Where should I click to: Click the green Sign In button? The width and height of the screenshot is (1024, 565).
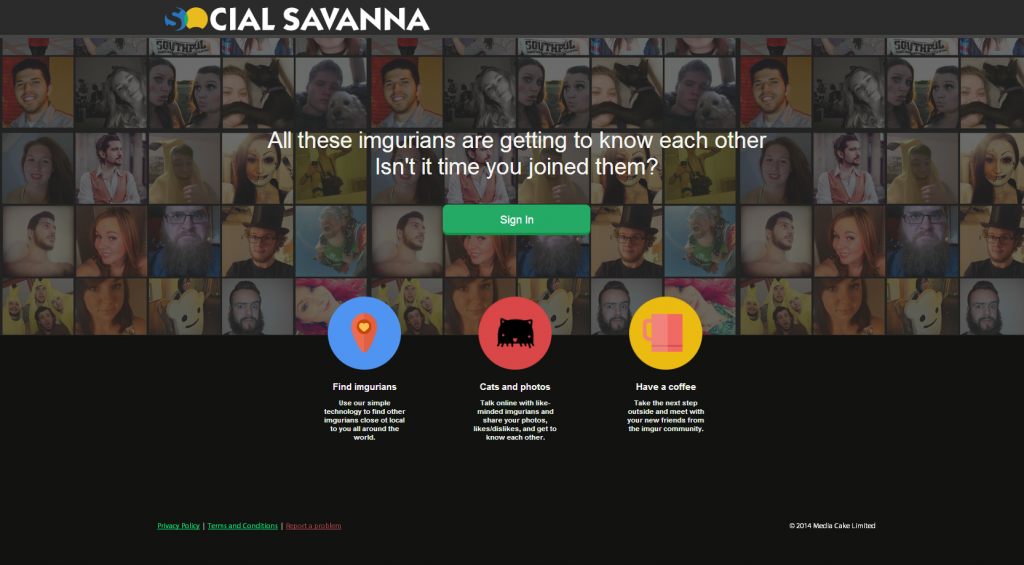tap(517, 219)
